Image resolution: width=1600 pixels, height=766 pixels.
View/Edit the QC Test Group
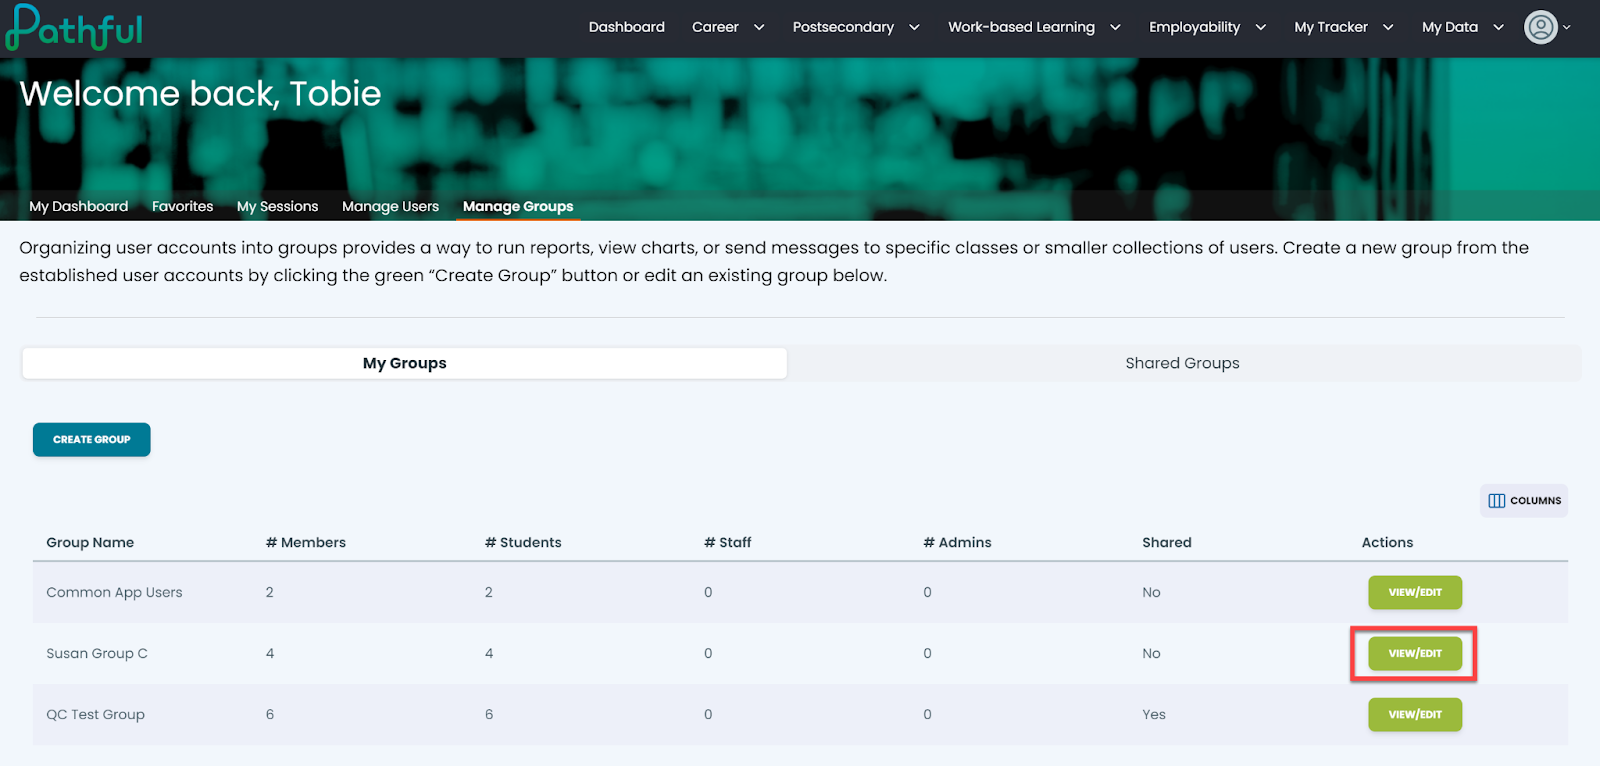(1415, 715)
